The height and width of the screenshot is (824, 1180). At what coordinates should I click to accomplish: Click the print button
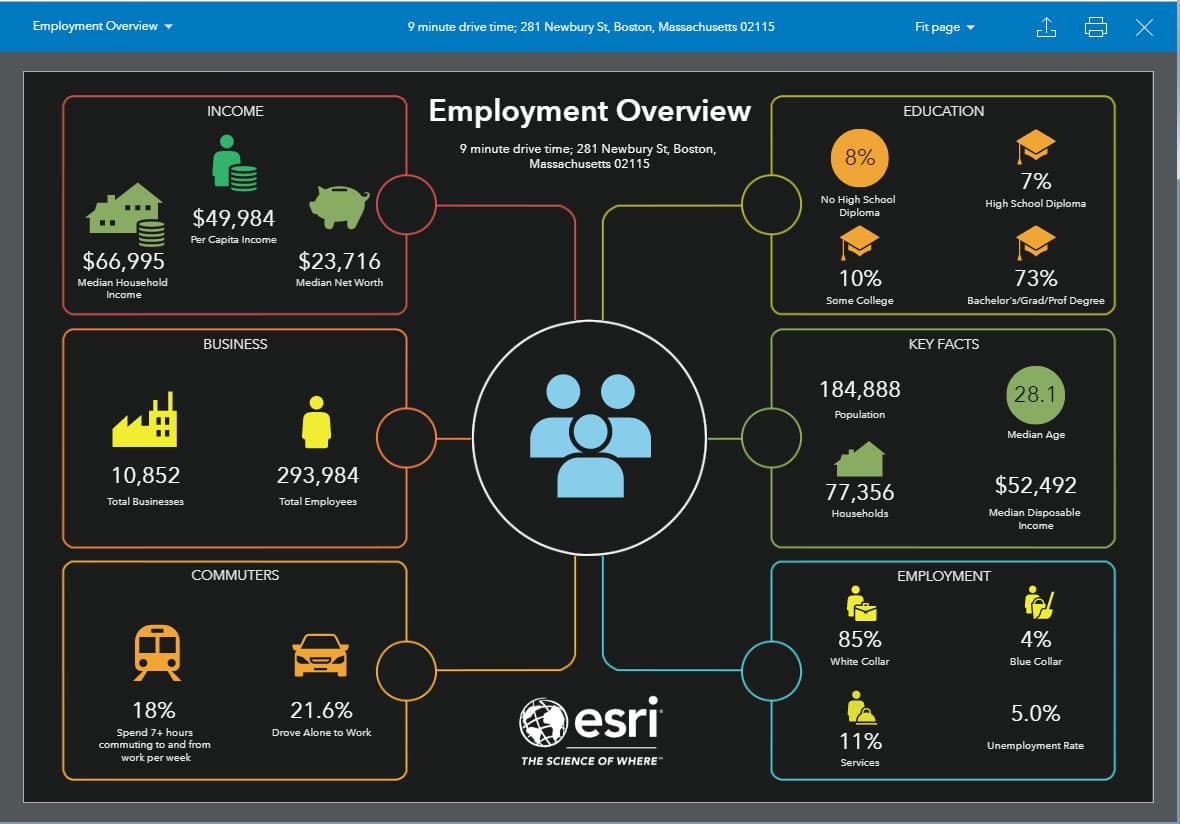coord(1096,27)
